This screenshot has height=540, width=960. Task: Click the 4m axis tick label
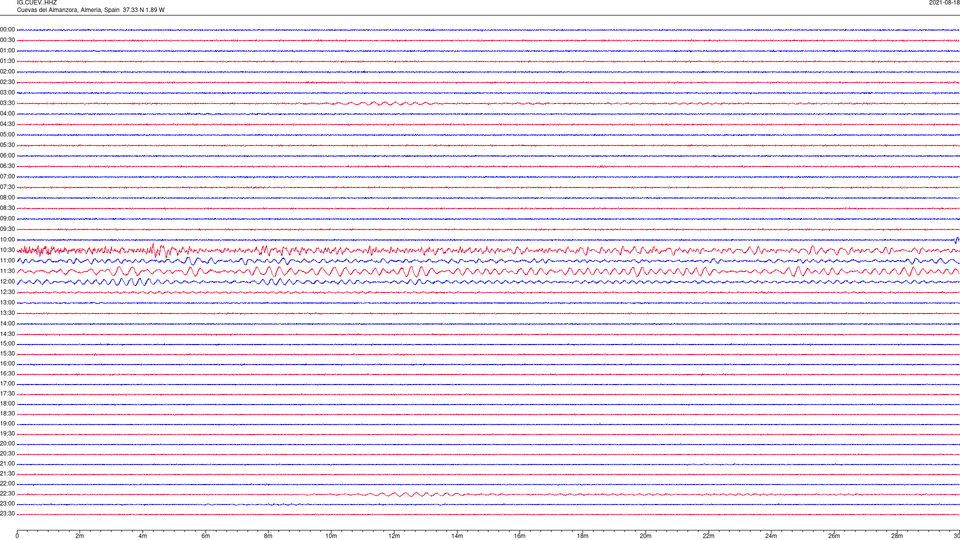(143, 536)
